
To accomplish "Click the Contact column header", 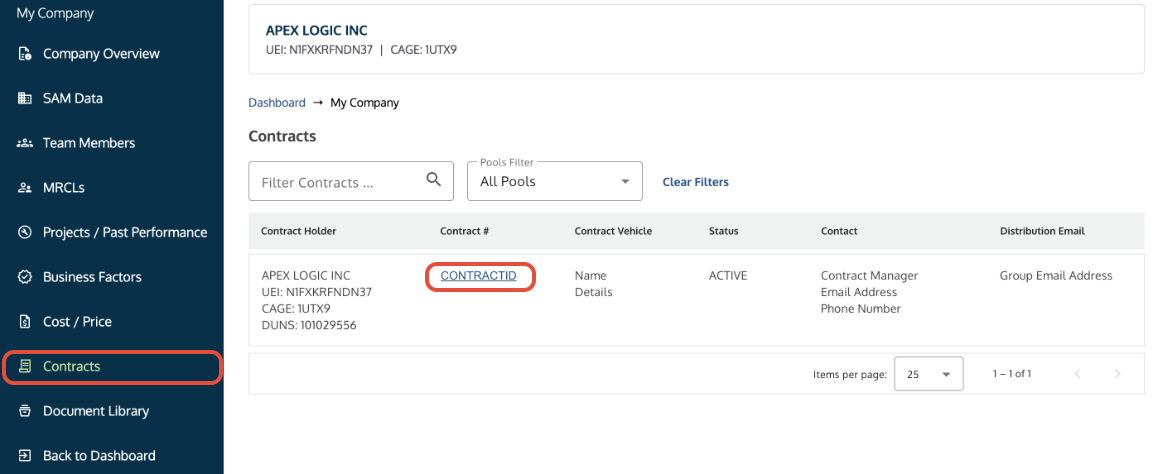I will [839, 231].
